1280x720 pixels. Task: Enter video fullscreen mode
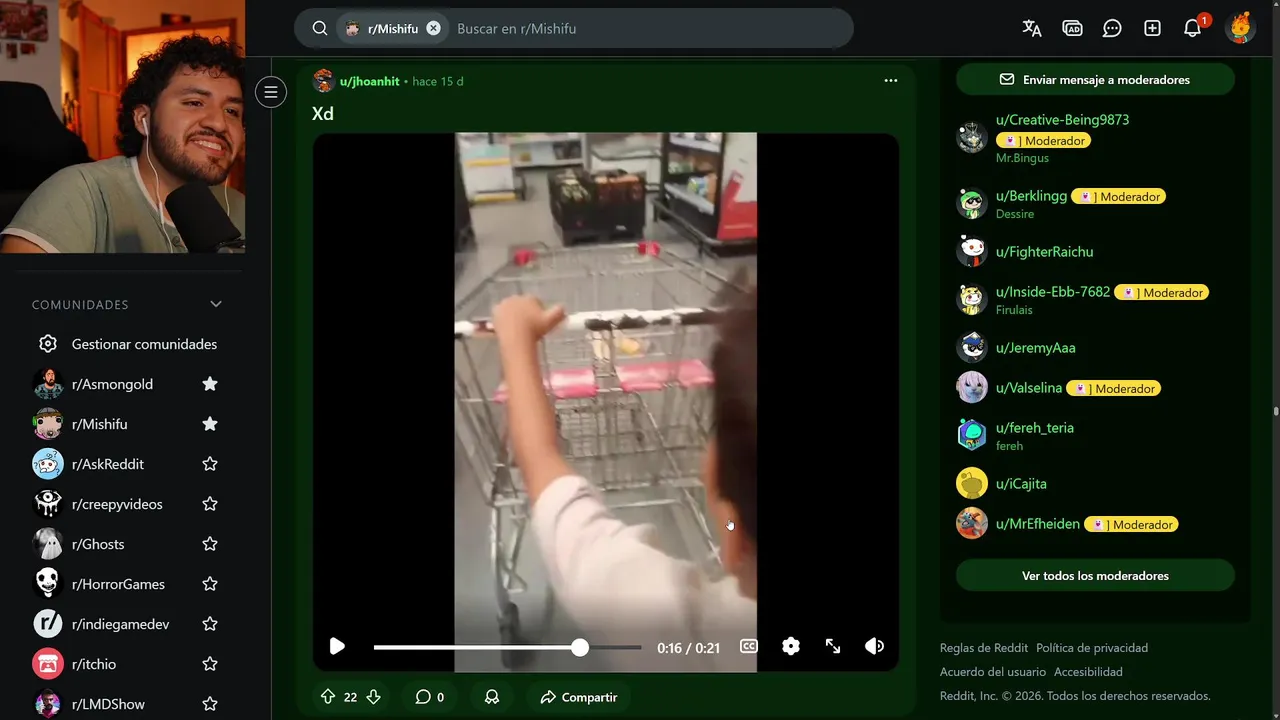click(833, 647)
